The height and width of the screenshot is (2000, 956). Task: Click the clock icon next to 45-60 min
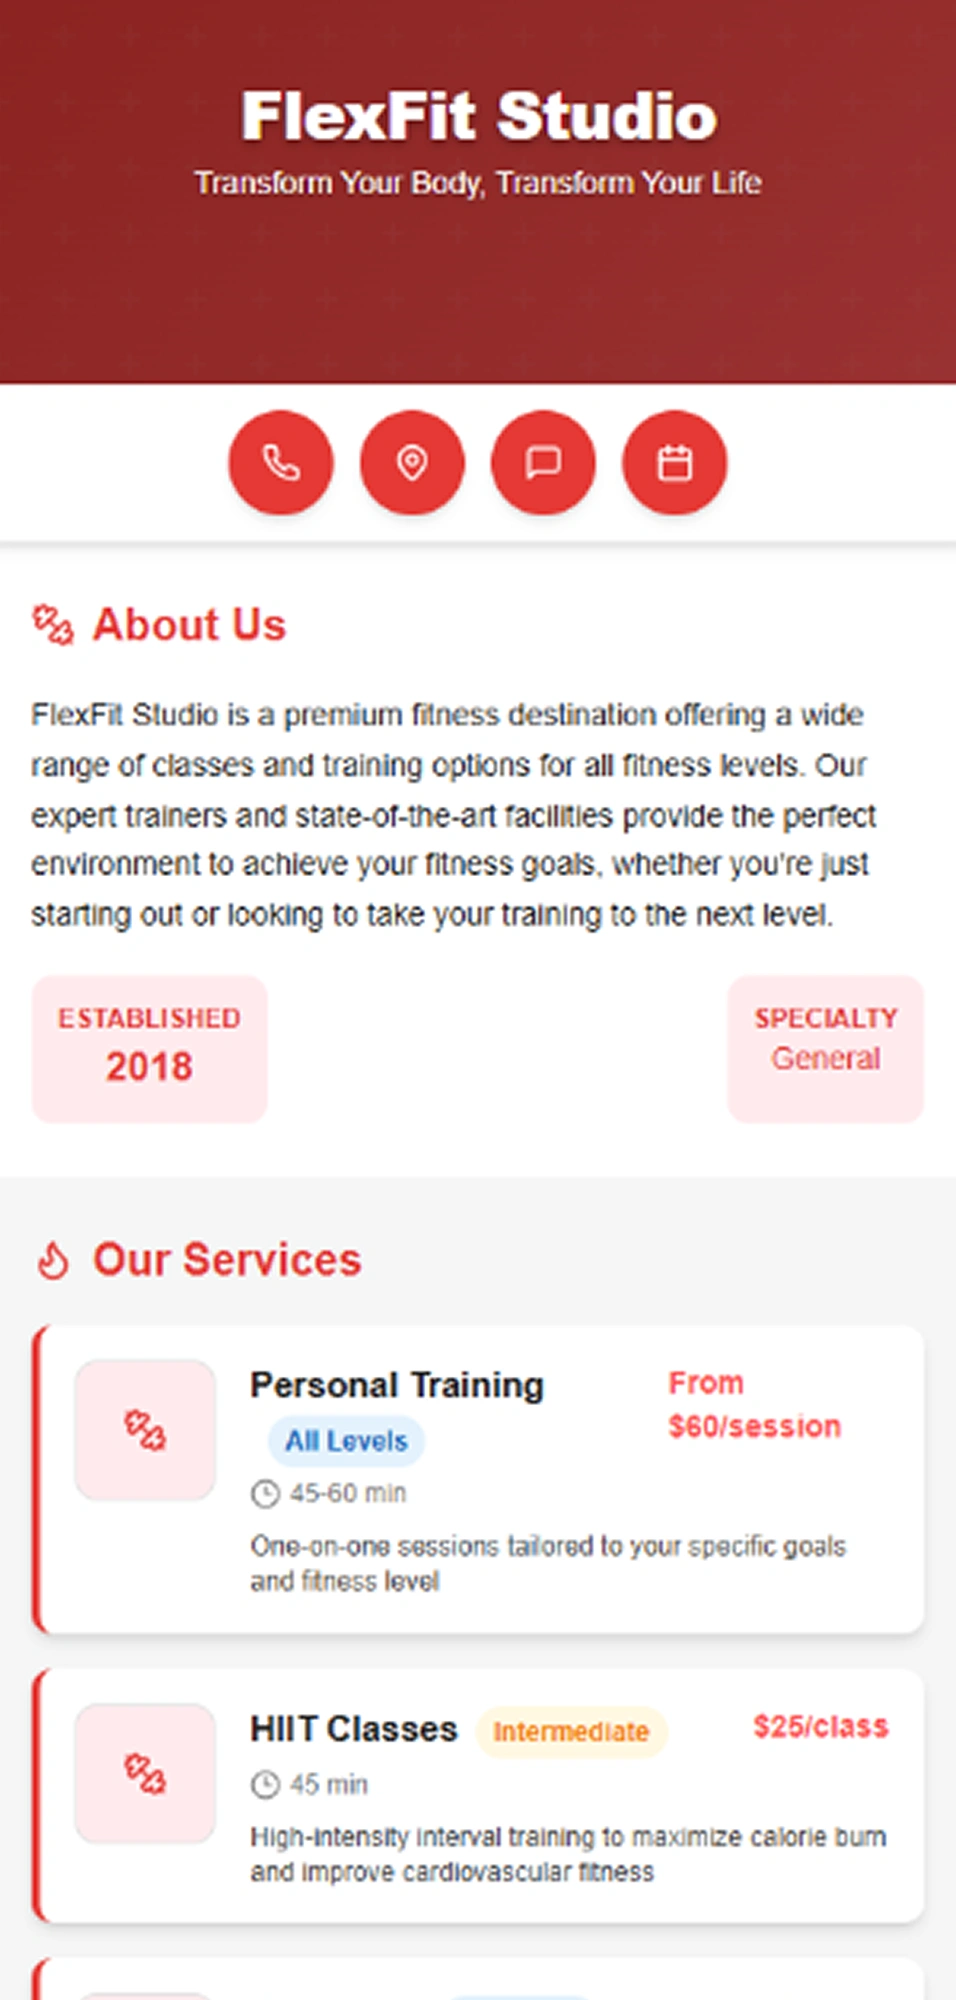point(265,1494)
